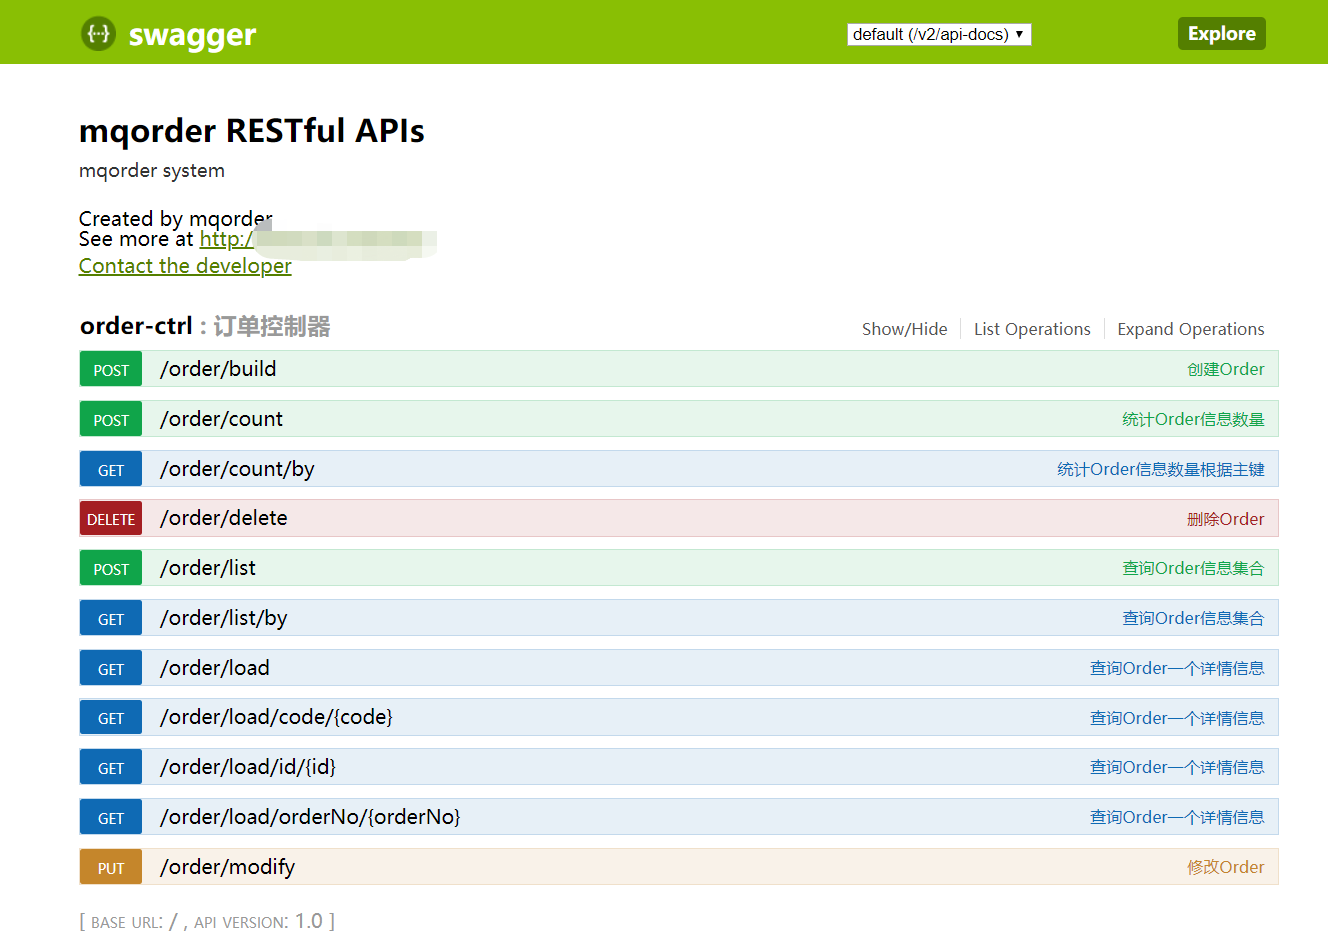Viewport: 1328px width, 937px height.
Task: Click the 修改Order description
Action: pos(1225,867)
